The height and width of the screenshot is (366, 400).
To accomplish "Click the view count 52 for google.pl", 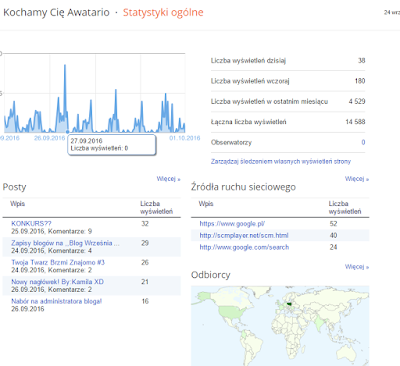I will (x=333, y=224).
